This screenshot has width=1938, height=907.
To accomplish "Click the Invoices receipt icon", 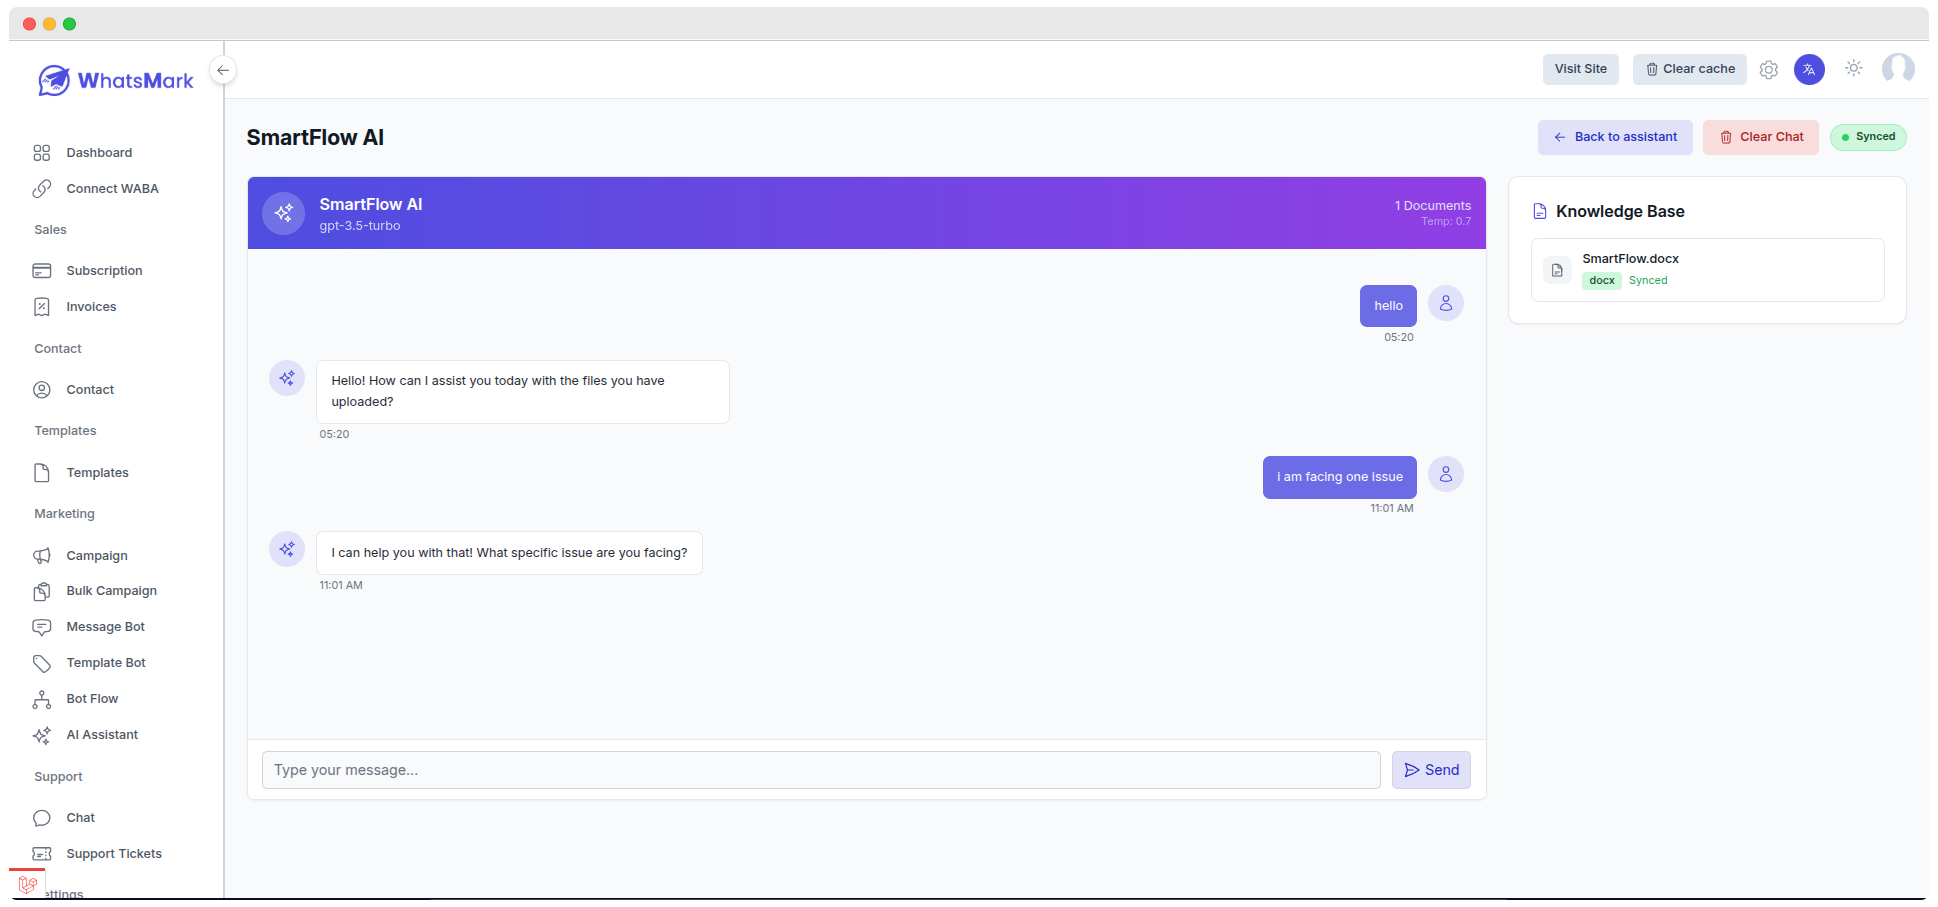I will coord(42,307).
